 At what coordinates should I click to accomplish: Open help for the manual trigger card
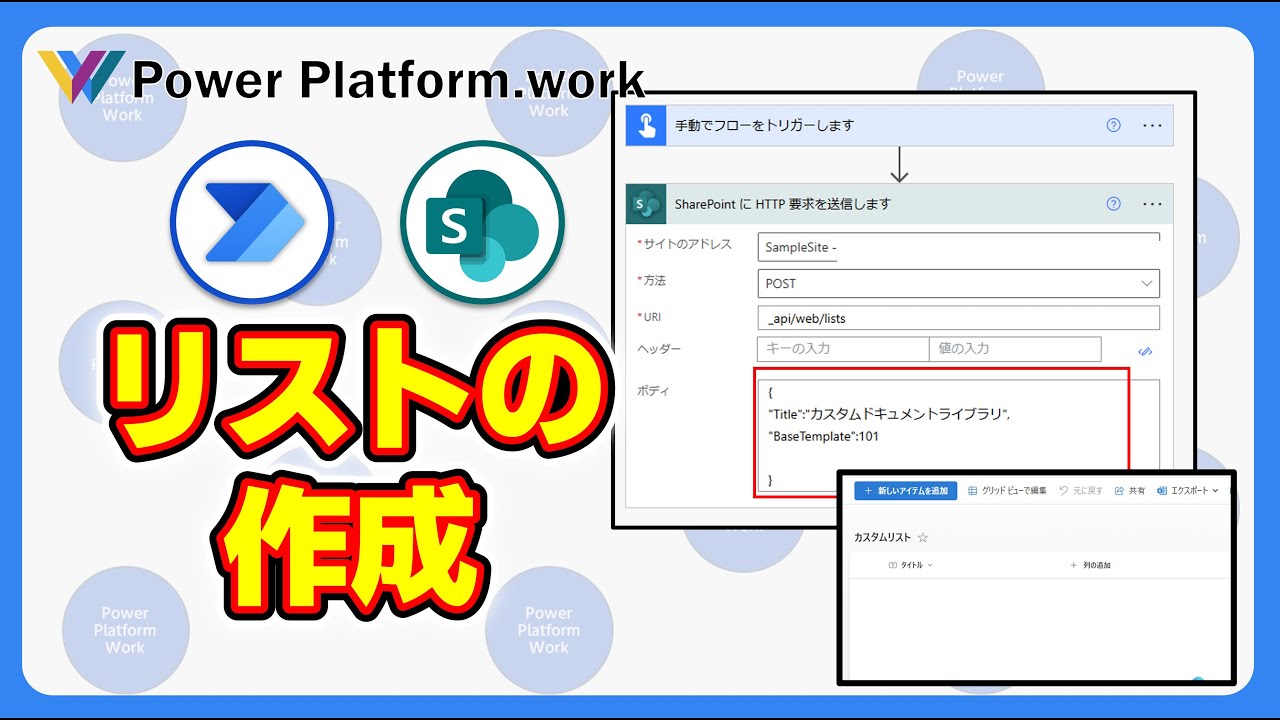pyautogui.click(x=1113, y=125)
